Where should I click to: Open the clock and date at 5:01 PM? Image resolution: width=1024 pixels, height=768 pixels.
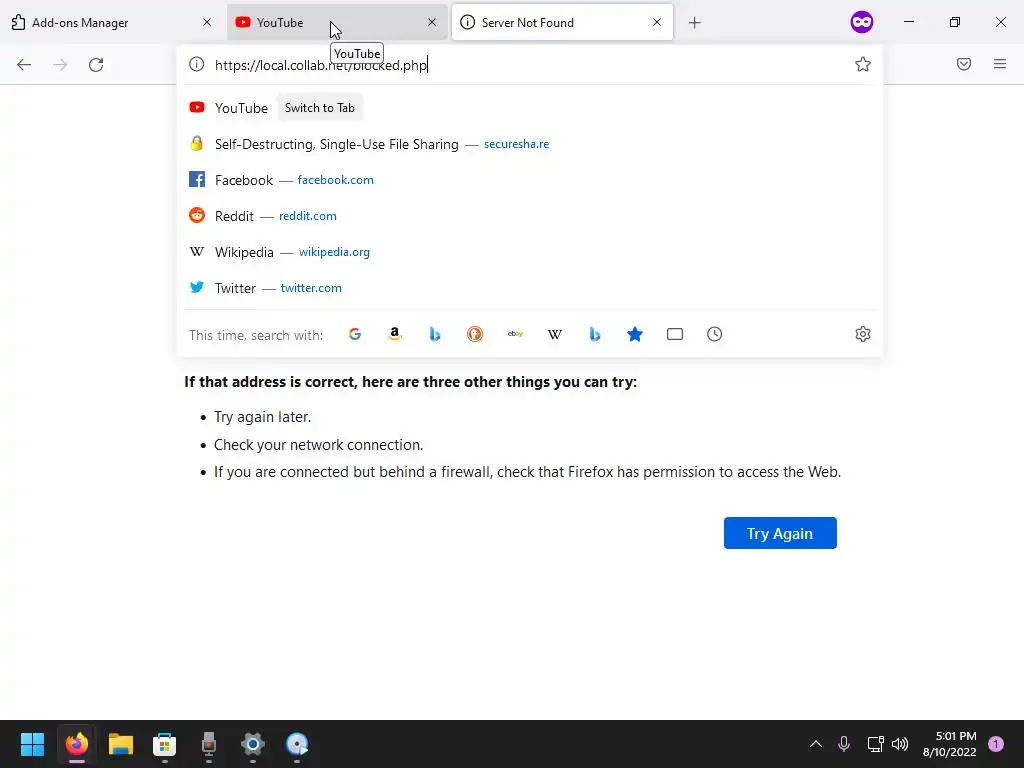pos(949,744)
